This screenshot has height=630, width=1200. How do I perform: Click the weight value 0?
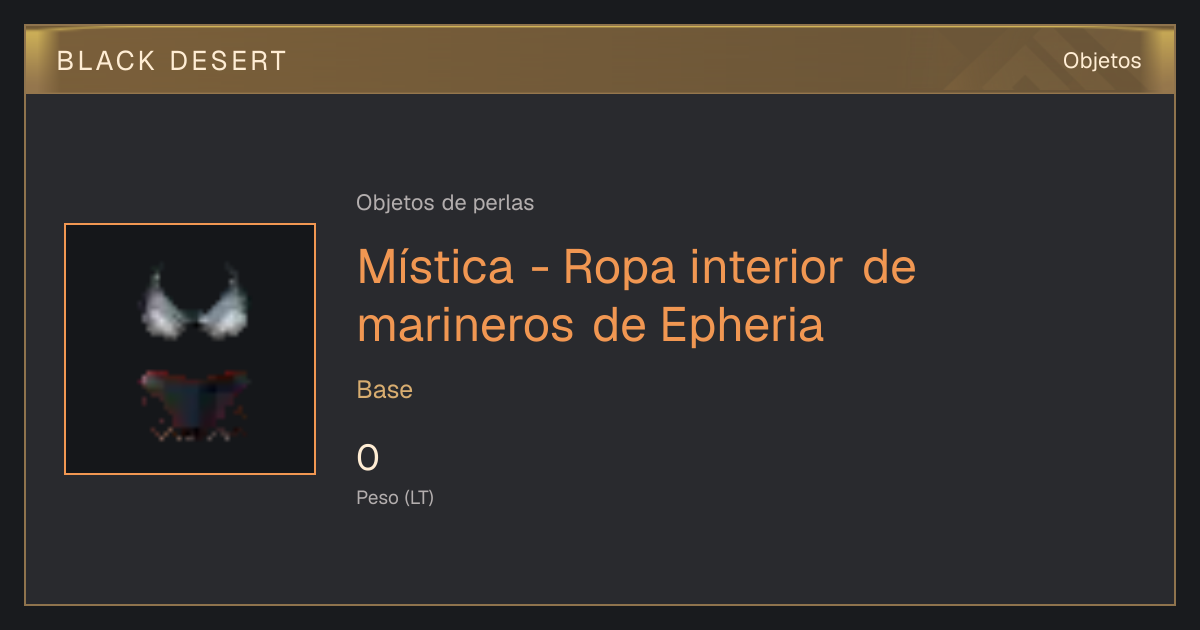tap(368, 458)
